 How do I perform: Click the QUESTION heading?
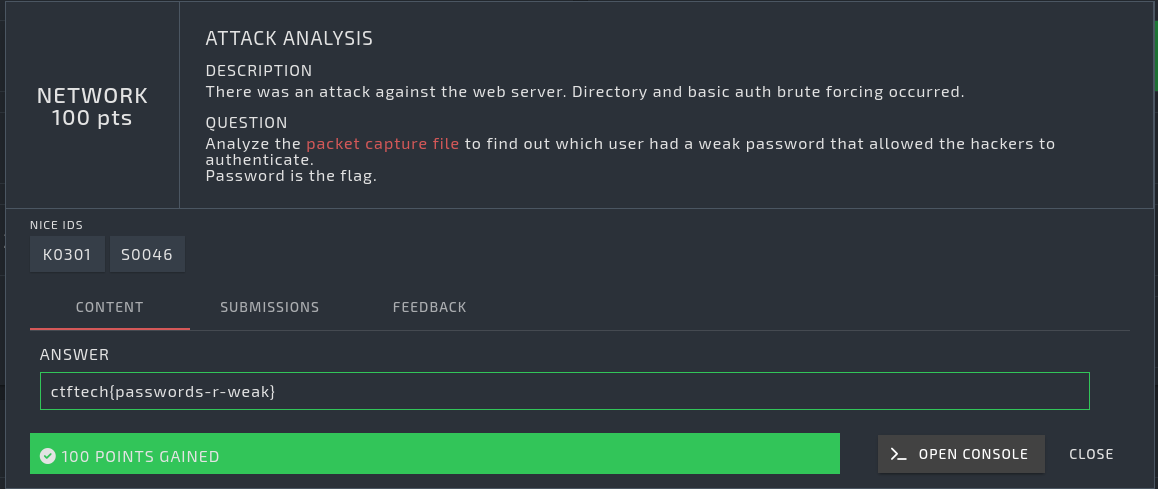tap(246, 123)
